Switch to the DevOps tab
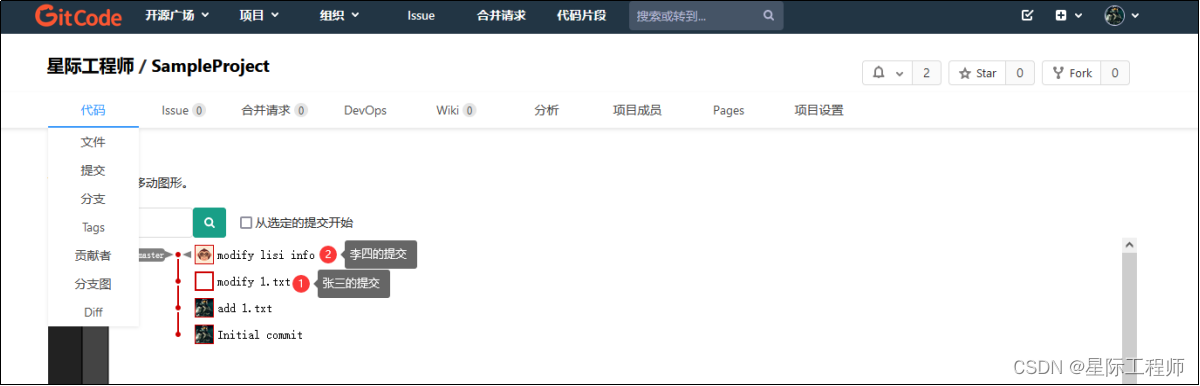 coord(365,110)
